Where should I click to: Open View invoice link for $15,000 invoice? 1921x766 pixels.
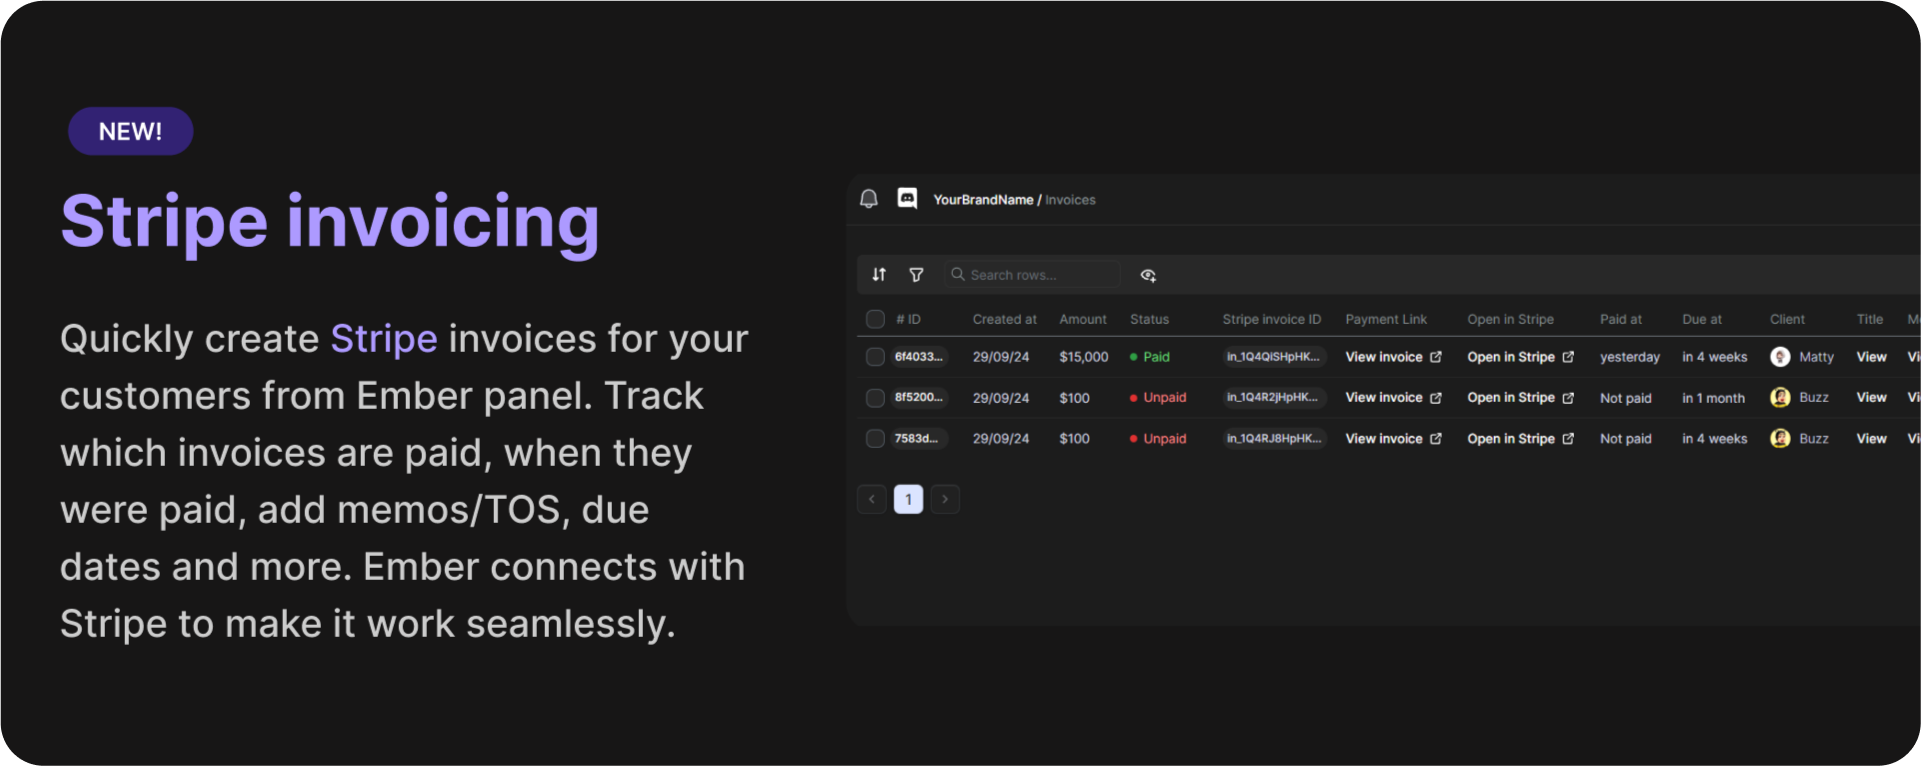point(1384,357)
